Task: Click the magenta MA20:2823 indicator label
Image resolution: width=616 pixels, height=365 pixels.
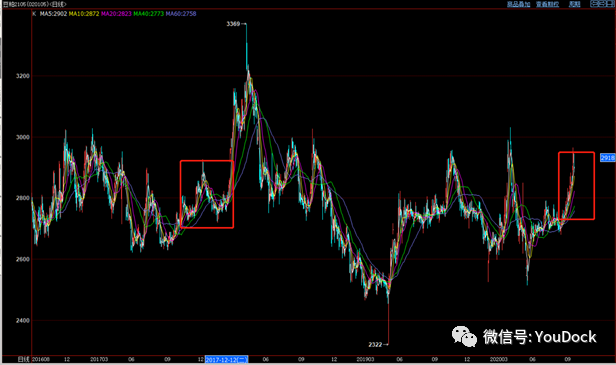Action: tap(116, 14)
